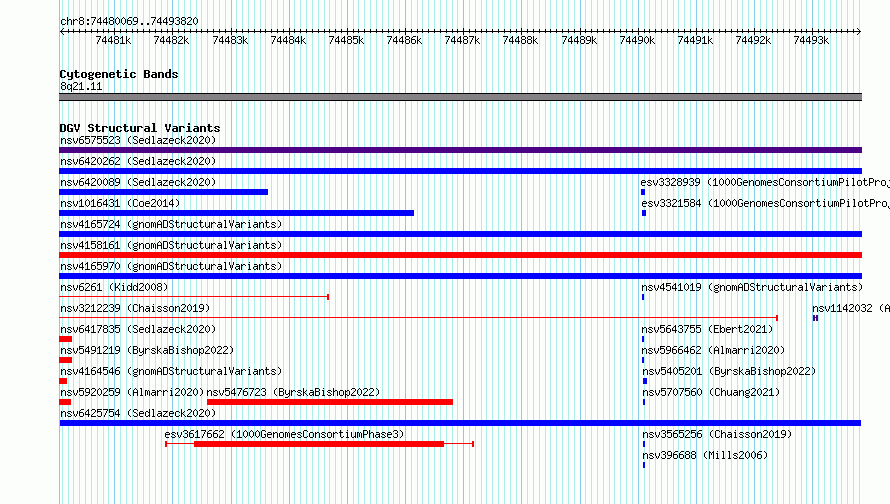Open nsv3565256 (Chaisson2019) variant
The height and width of the screenshot is (504, 890).
(x=717, y=434)
